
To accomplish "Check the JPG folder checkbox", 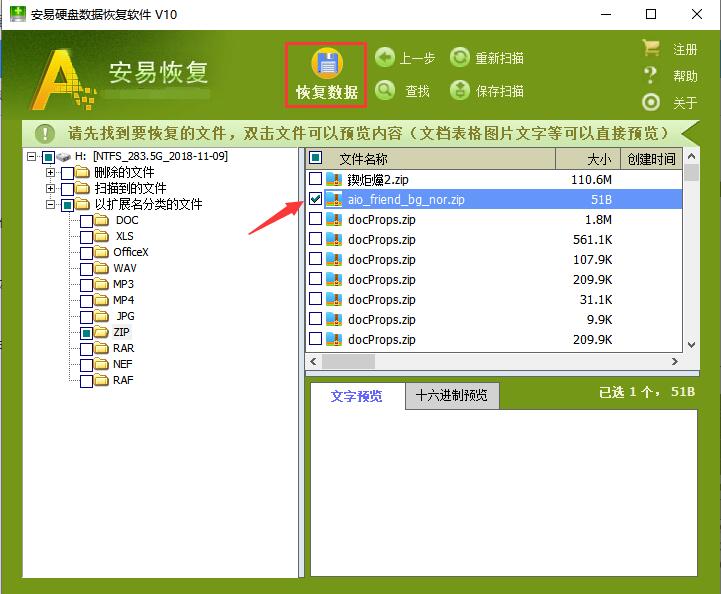I will [x=86, y=317].
